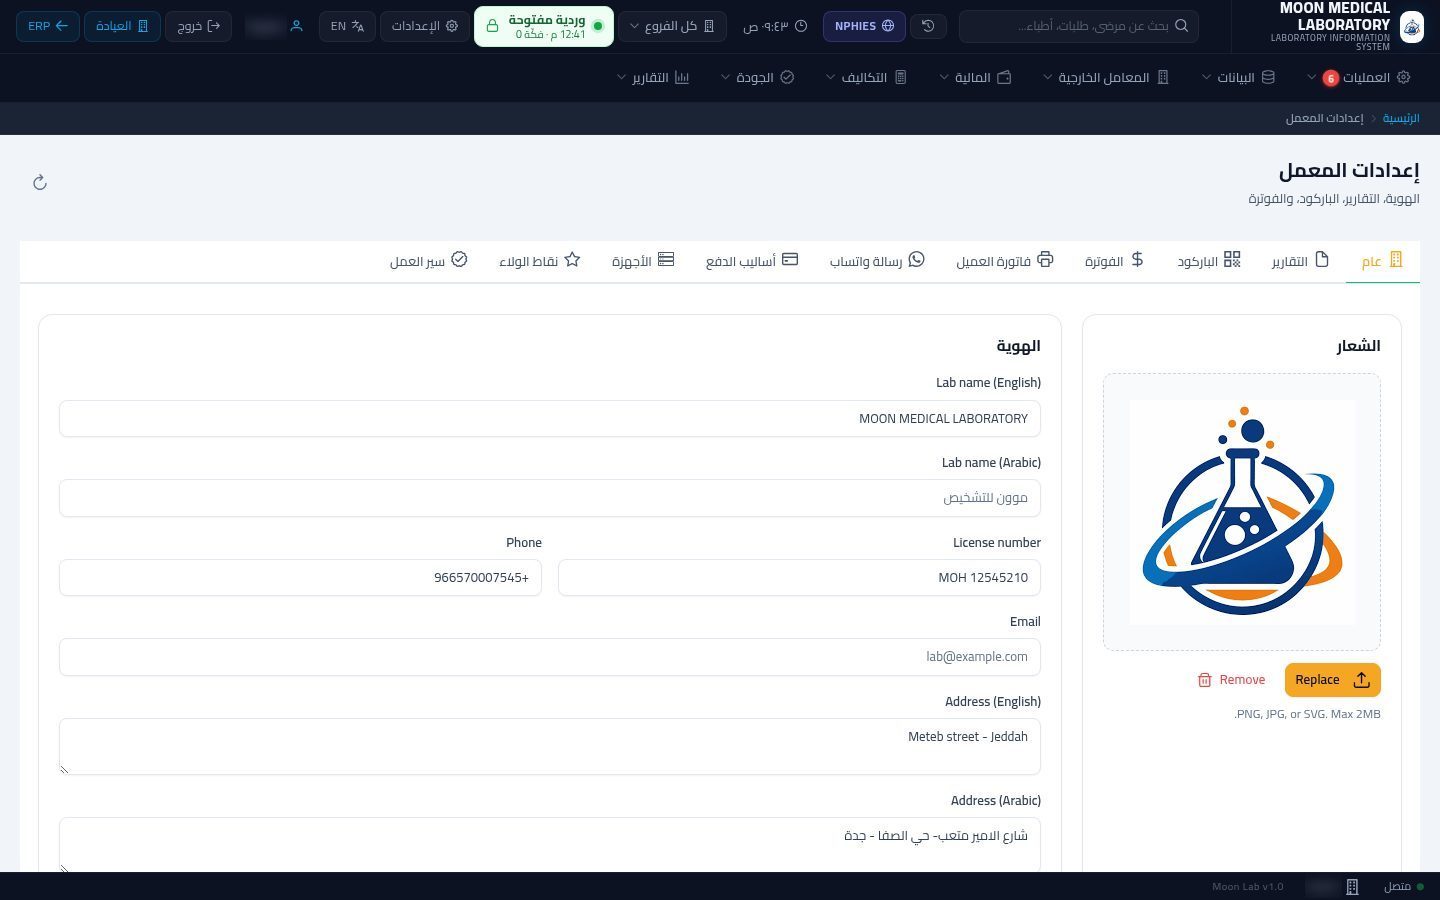Click the page refresh icon
The height and width of the screenshot is (900, 1440).
pos(40,182)
